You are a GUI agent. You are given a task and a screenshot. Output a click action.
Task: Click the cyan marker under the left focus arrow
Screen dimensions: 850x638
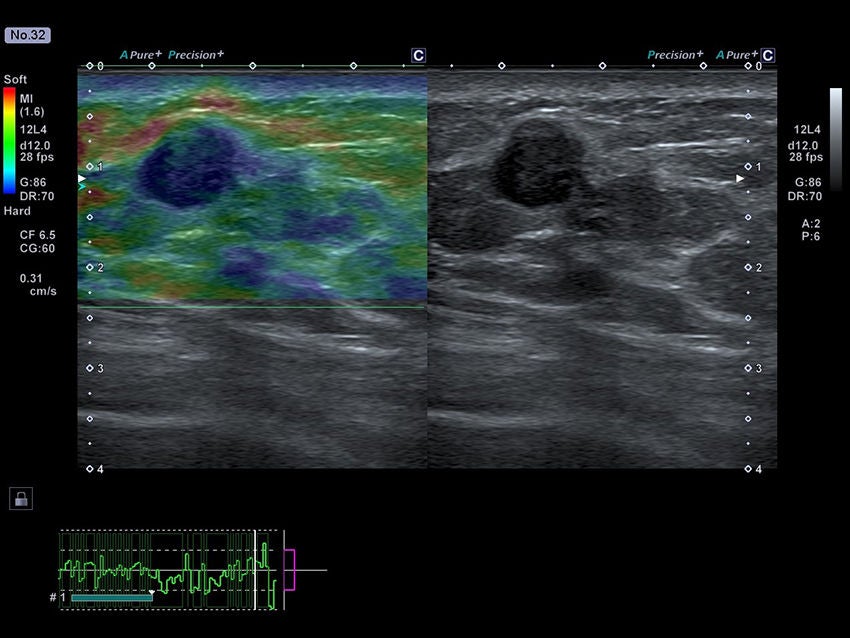point(82,187)
